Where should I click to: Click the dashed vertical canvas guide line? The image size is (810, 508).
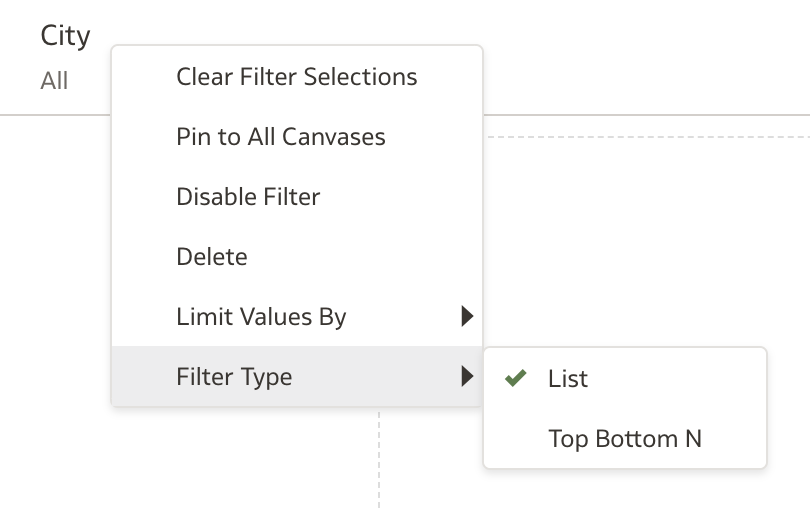[379, 460]
